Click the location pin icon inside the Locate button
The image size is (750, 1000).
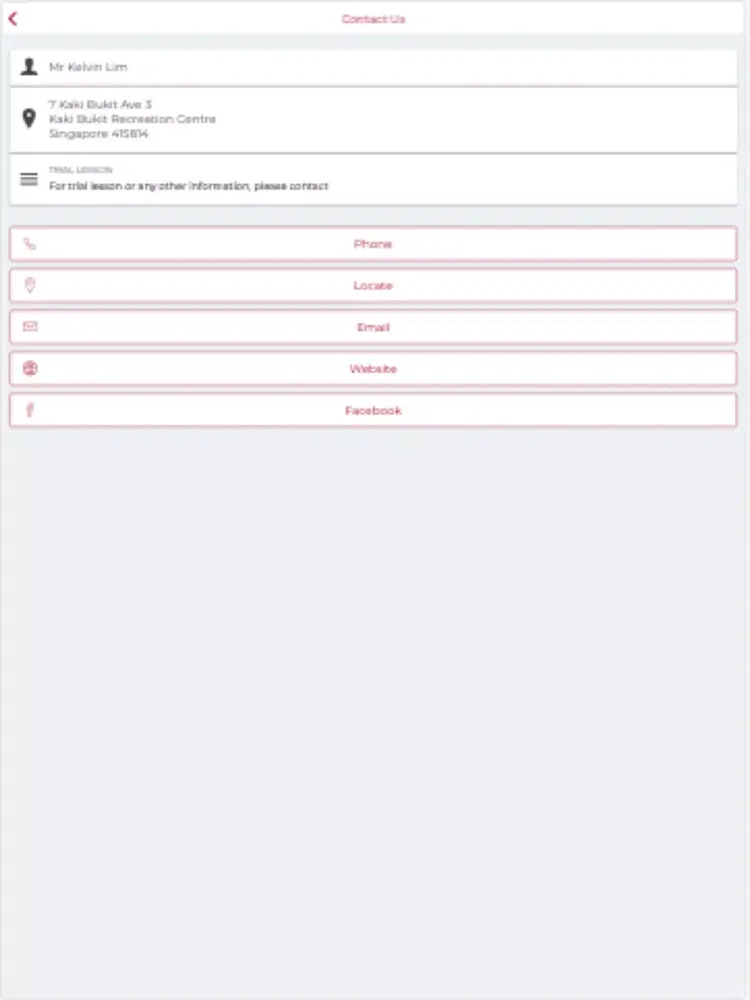click(x=28, y=285)
